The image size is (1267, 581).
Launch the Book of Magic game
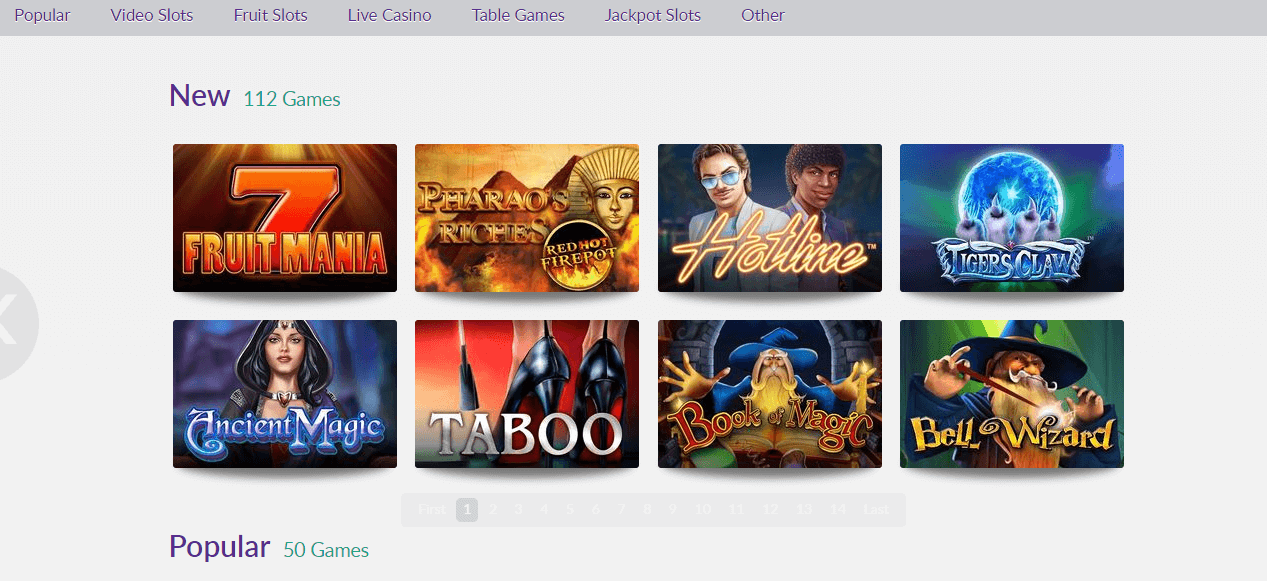tap(770, 394)
